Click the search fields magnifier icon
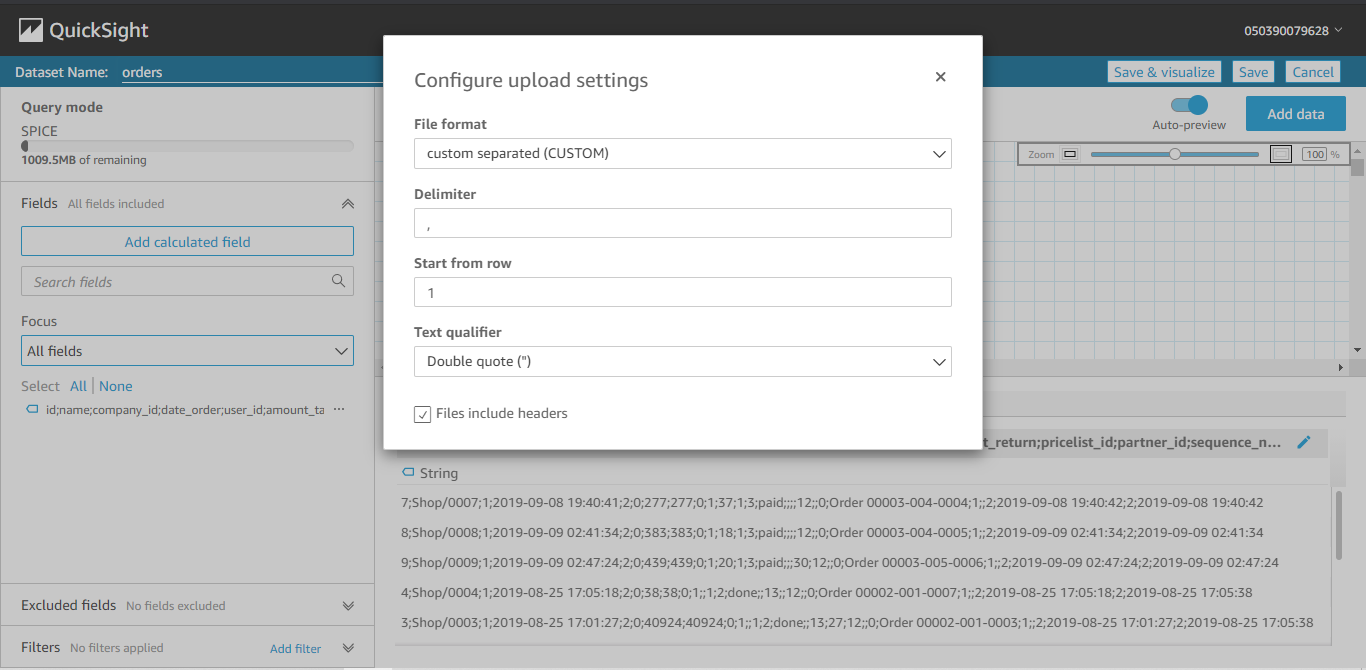The height and width of the screenshot is (670, 1366). click(340, 281)
